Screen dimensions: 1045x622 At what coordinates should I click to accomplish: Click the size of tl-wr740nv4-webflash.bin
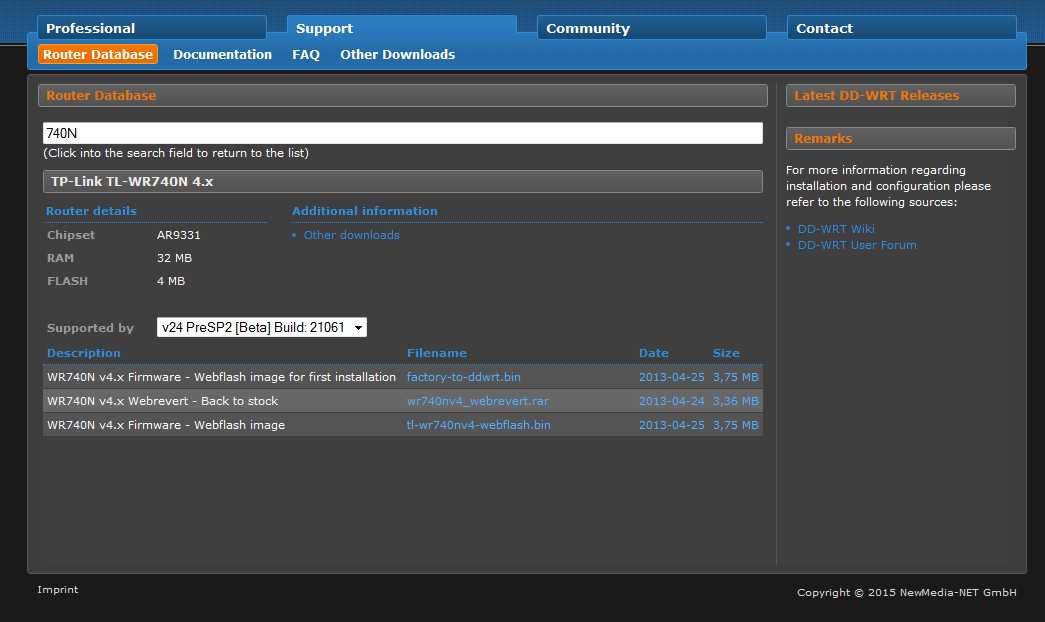click(x=736, y=425)
